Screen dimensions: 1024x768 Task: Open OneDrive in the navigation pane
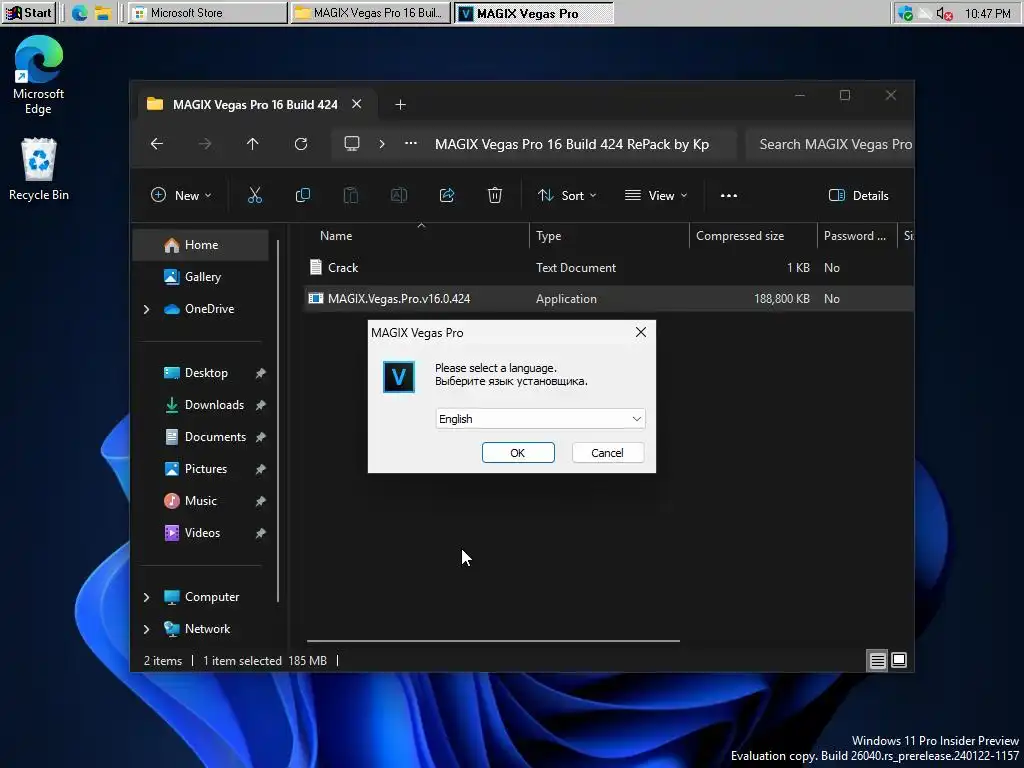pyautogui.click(x=209, y=309)
